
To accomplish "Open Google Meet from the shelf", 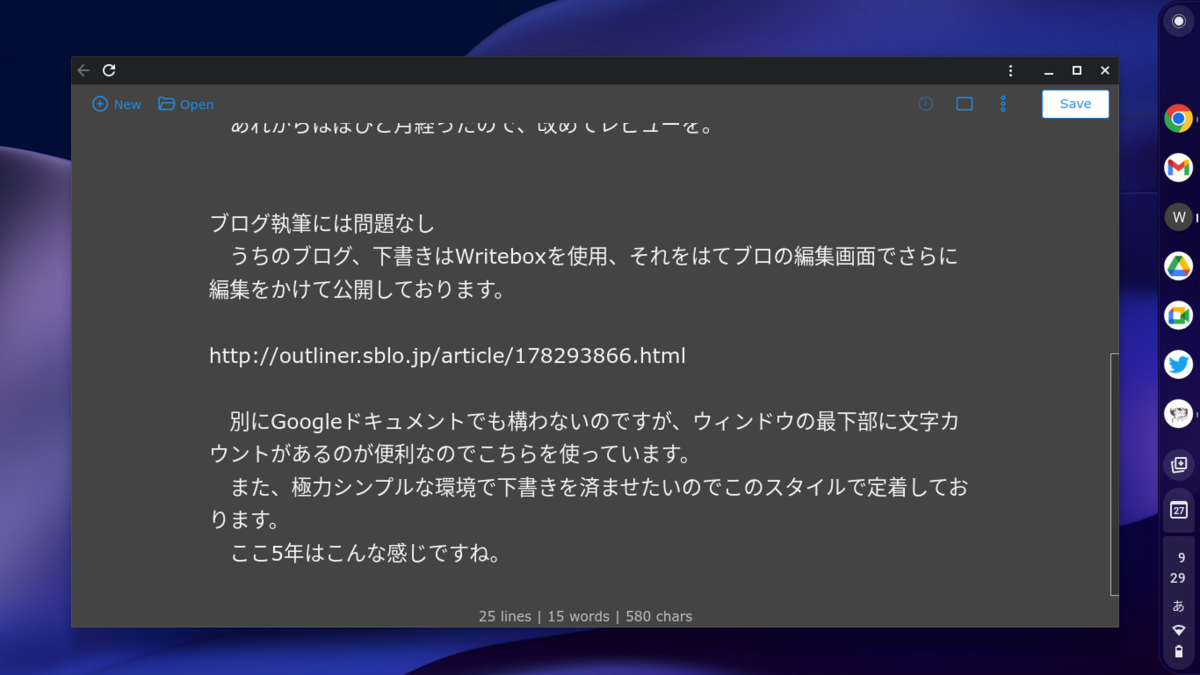I will click(1178, 315).
